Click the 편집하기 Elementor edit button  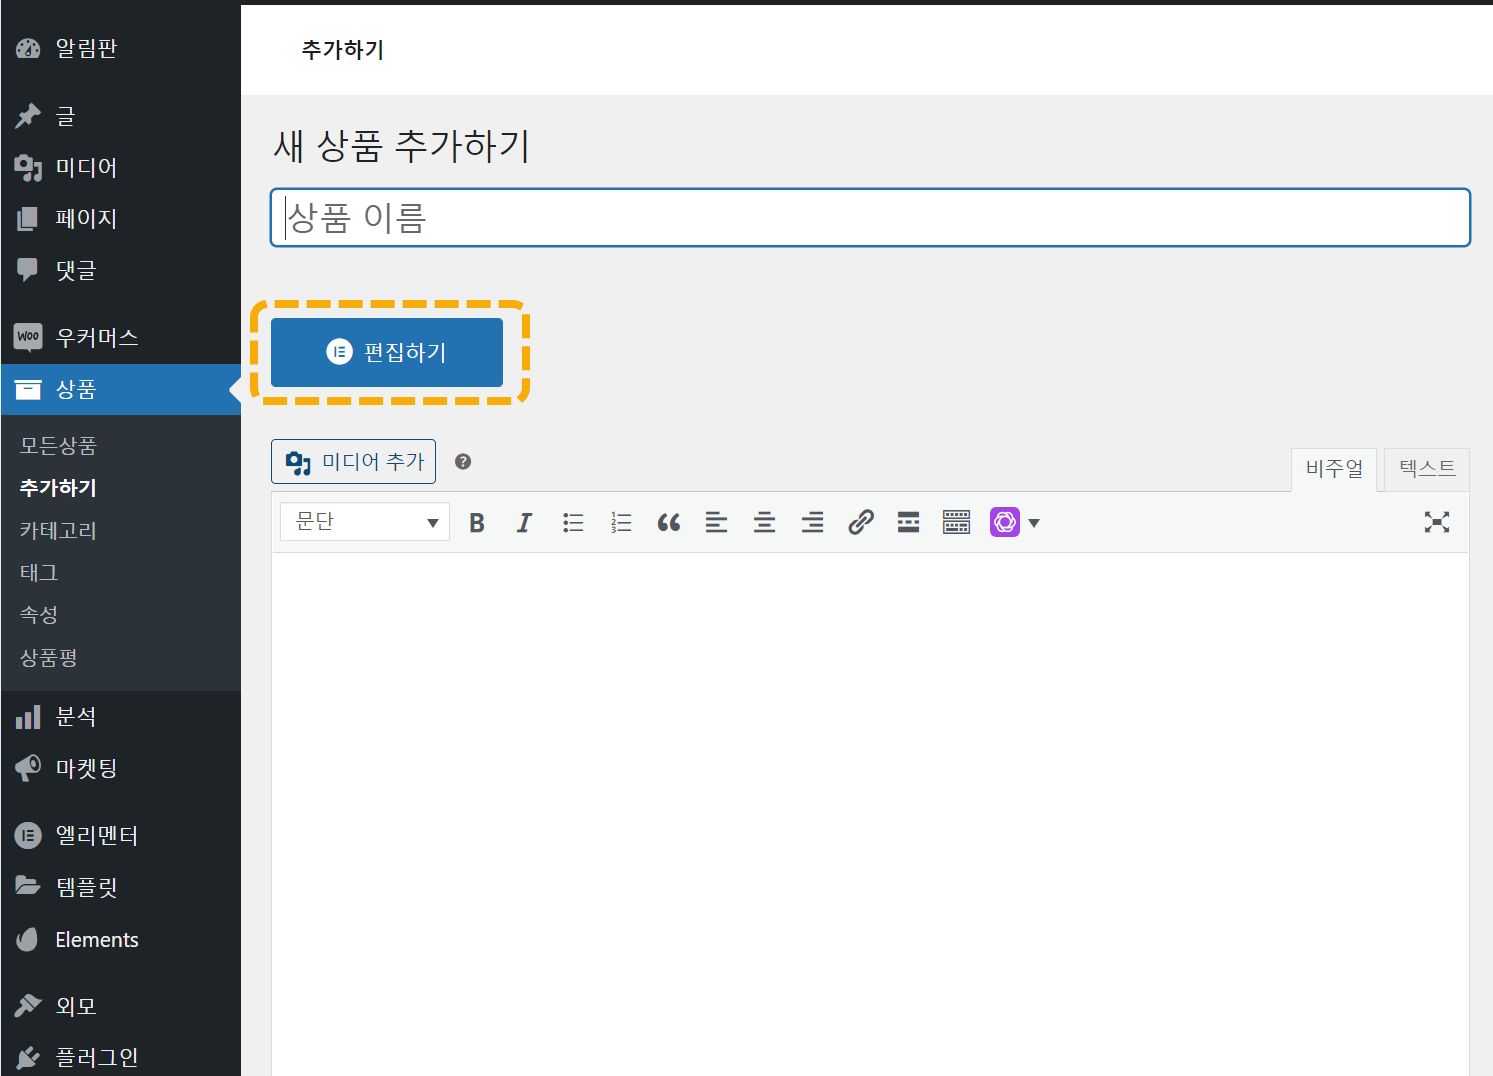click(387, 352)
